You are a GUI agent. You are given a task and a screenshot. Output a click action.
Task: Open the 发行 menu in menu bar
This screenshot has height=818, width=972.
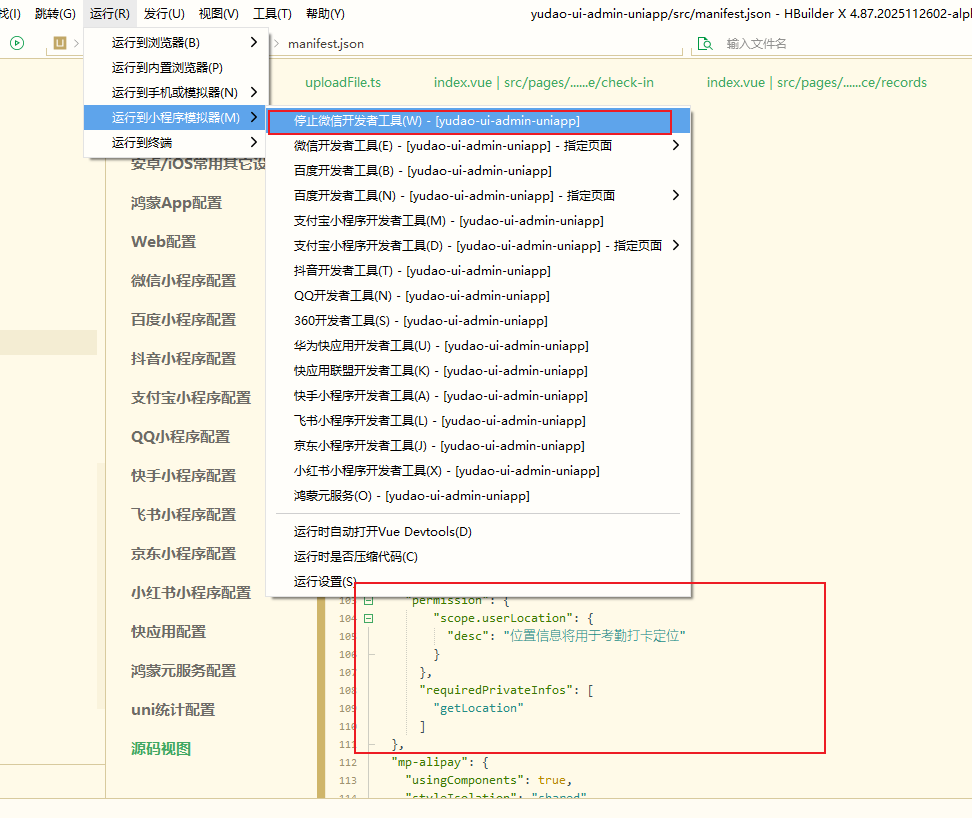click(x=164, y=14)
